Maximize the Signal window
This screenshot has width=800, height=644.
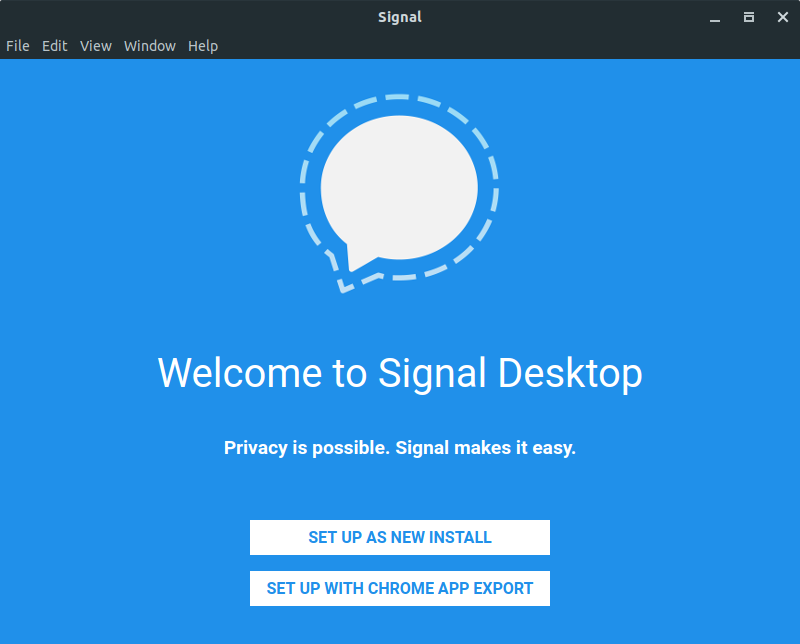pos(748,17)
